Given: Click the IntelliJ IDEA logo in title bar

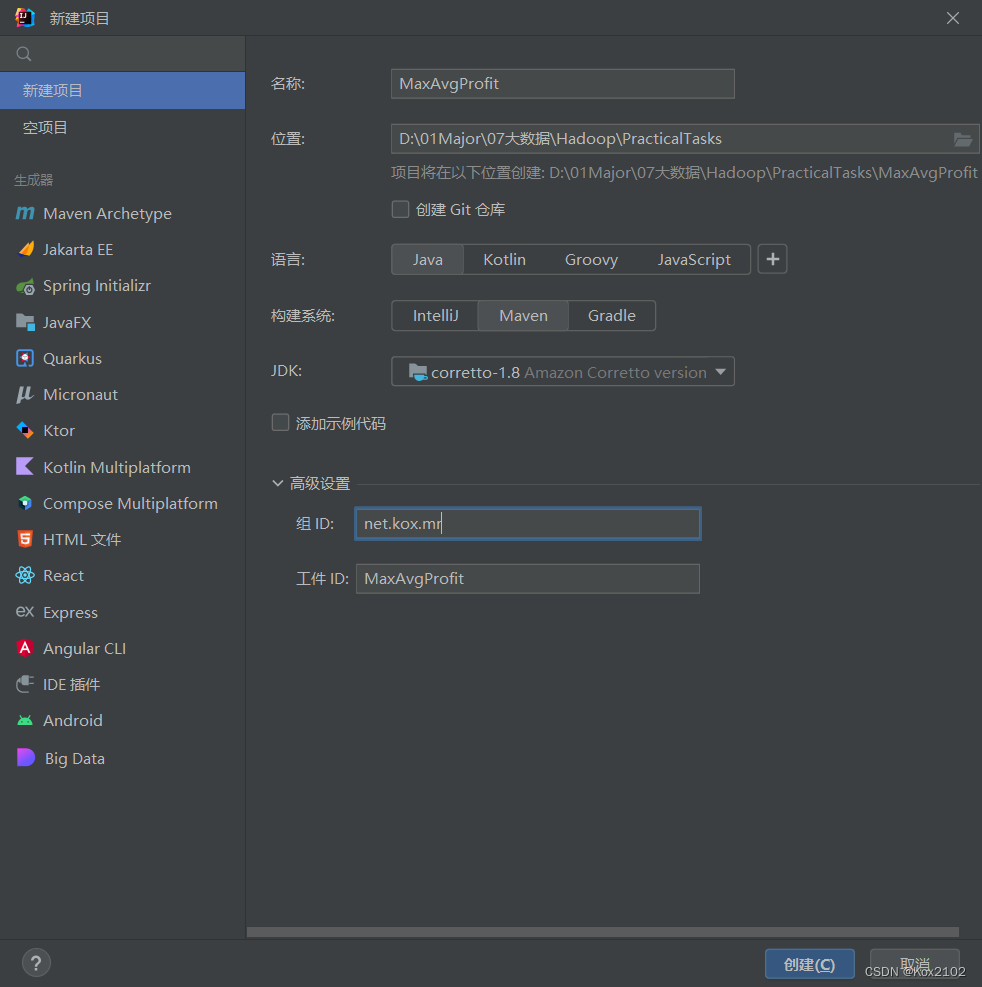Looking at the screenshot, I should 25,18.
